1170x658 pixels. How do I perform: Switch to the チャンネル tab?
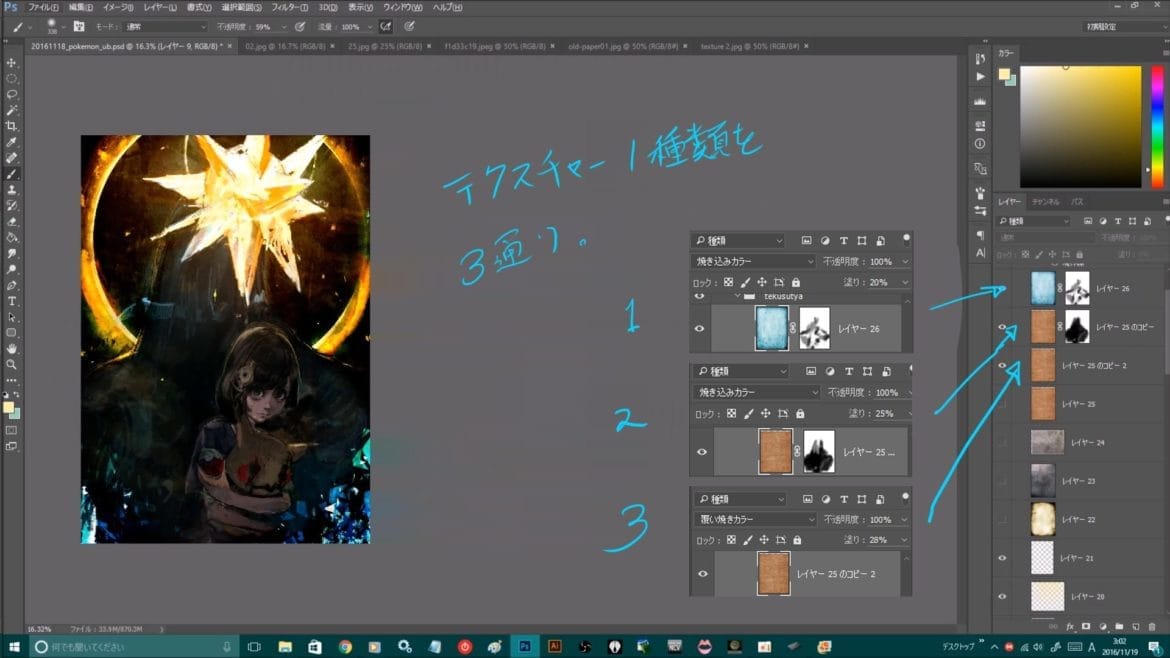(x=1046, y=201)
